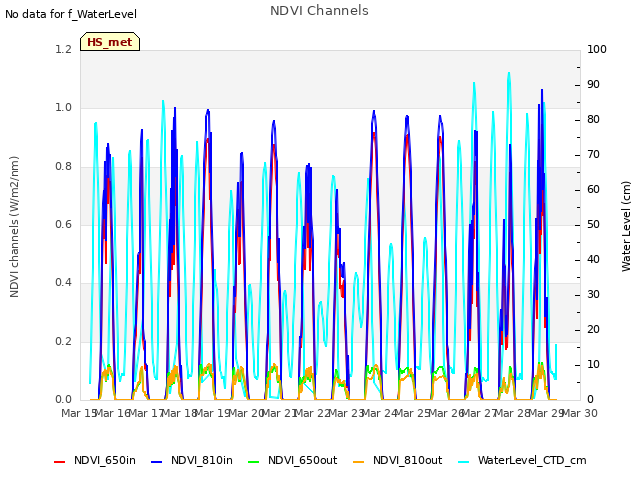Click the 80 tick on right axis
Viewport: 640px width, 480px height.
[593, 120]
